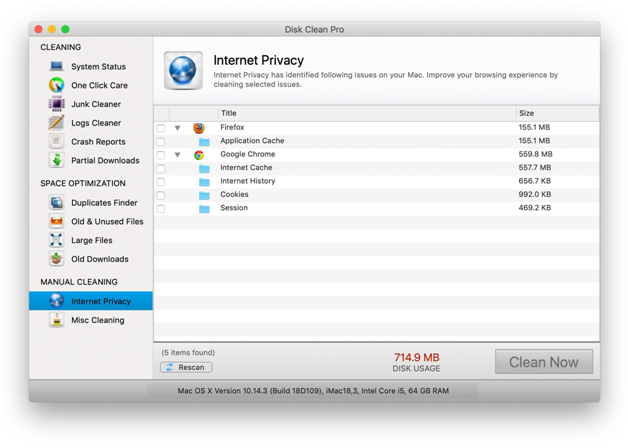This screenshot has height=448, width=628.
Task: Click the Cookies folder icon
Action: [x=204, y=195]
